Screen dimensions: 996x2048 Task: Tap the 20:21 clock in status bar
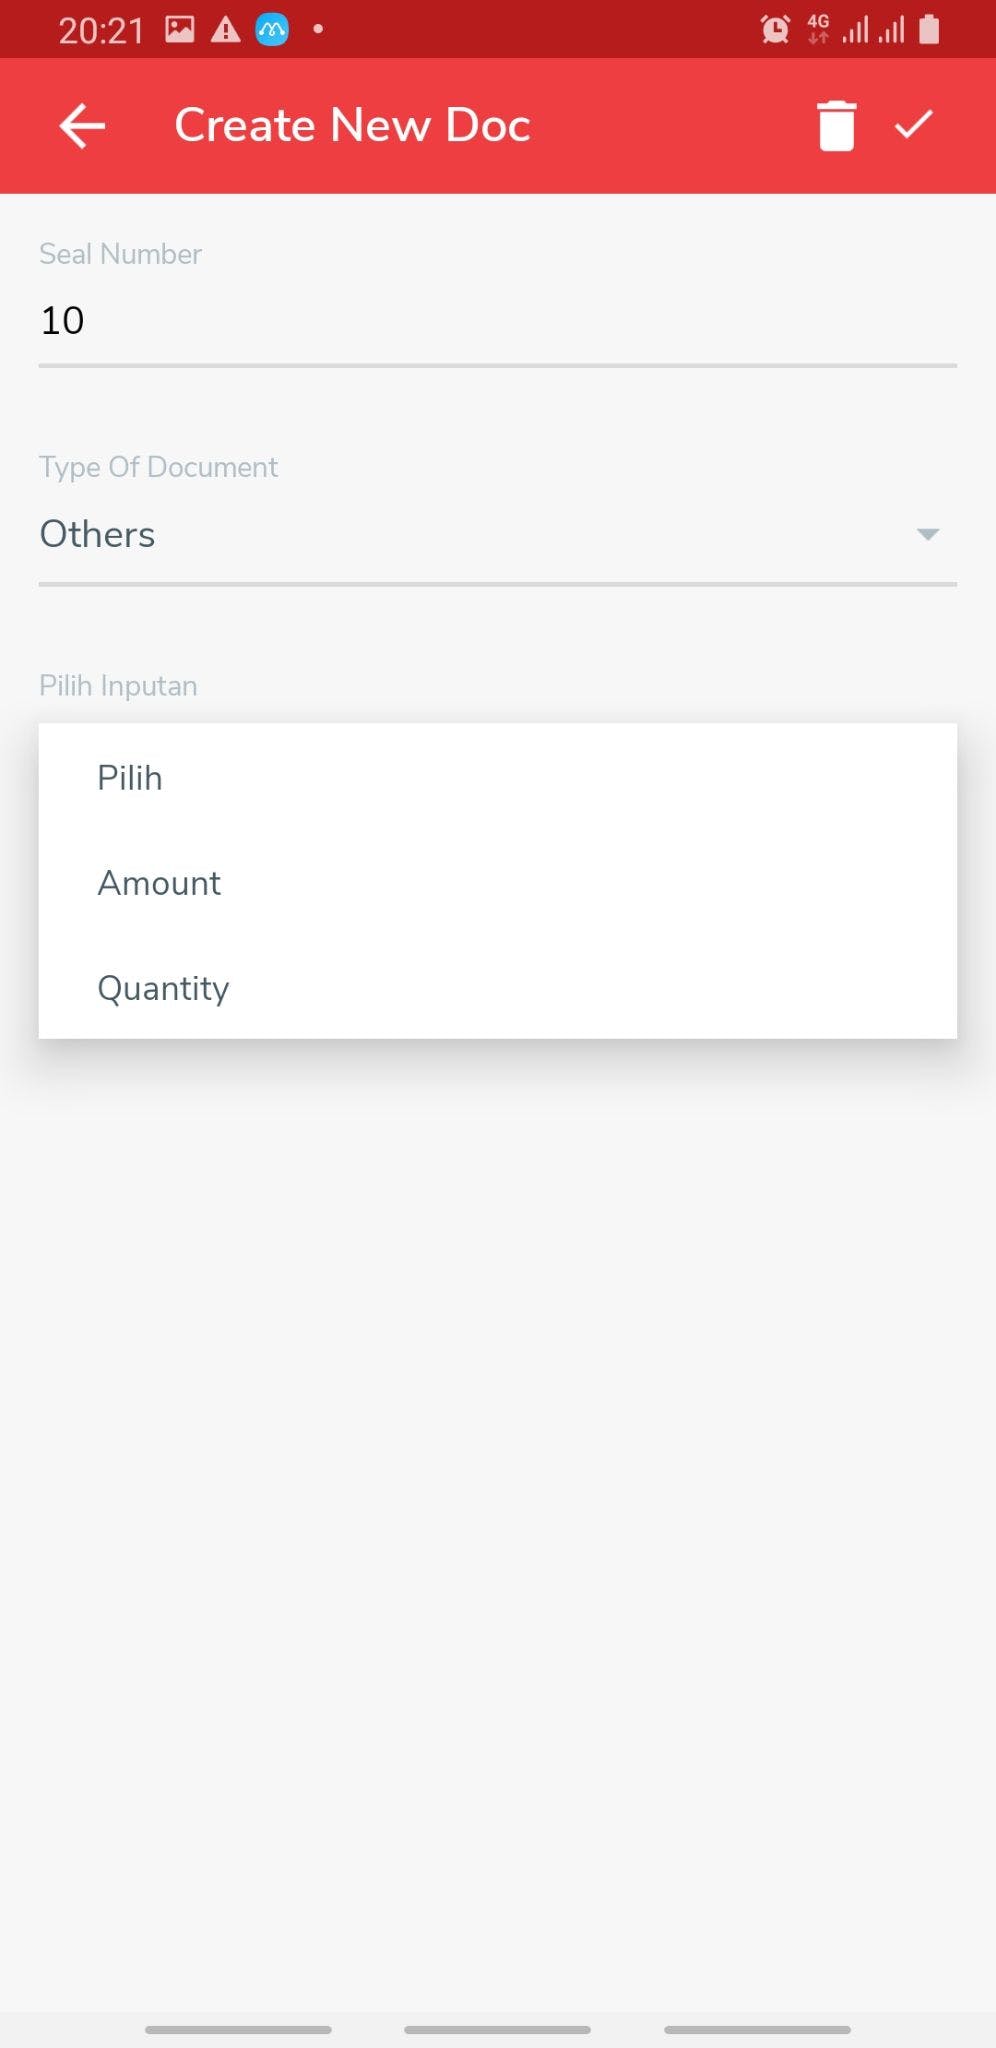pyautogui.click(x=101, y=31)
